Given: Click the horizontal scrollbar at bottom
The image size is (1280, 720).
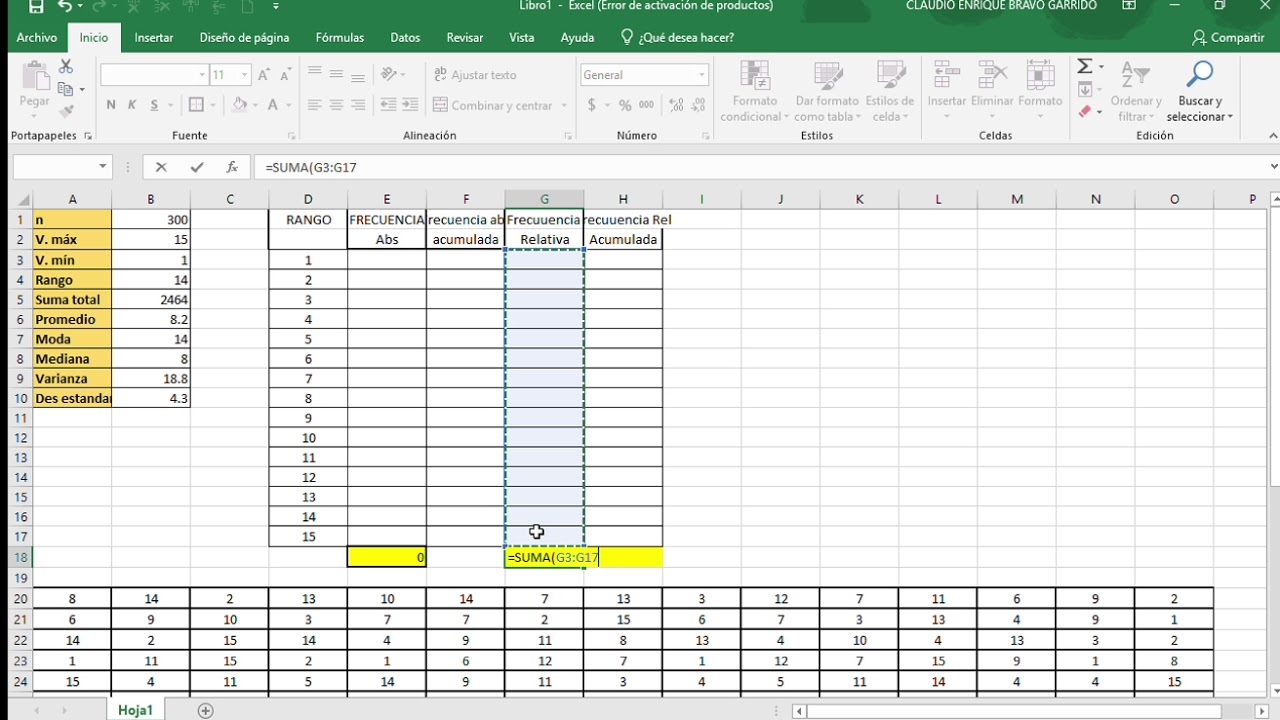Looking at the screenshot, I should pos(1028,711).
